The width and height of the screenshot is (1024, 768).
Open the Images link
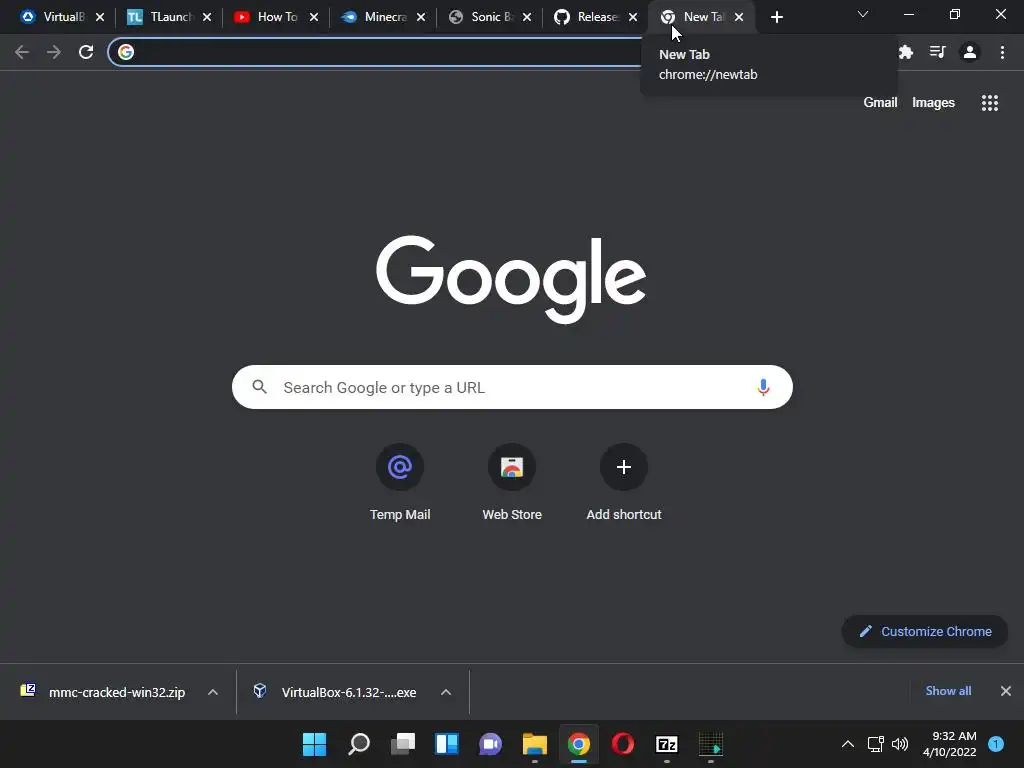933,103
